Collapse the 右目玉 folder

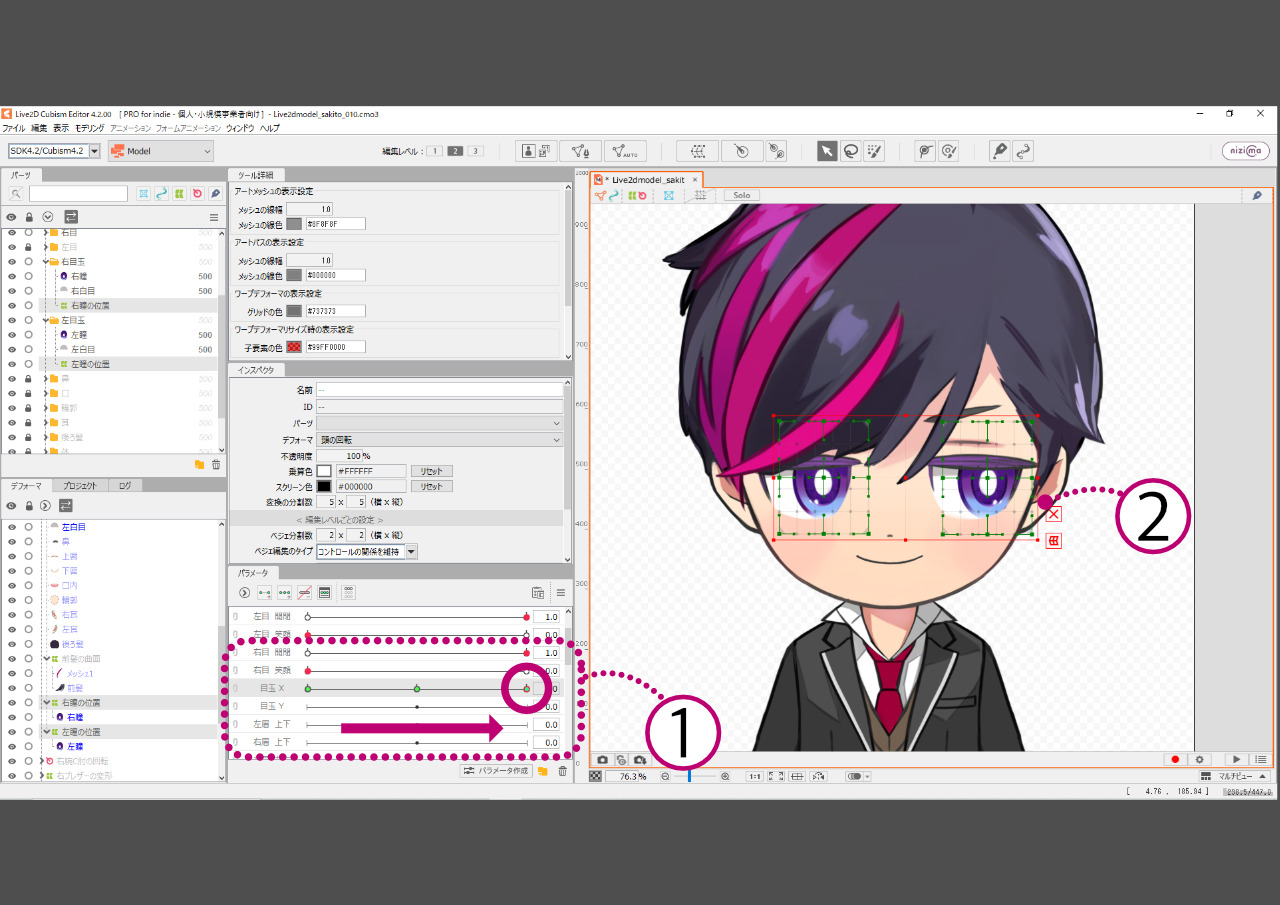click(x=46, y=261)
